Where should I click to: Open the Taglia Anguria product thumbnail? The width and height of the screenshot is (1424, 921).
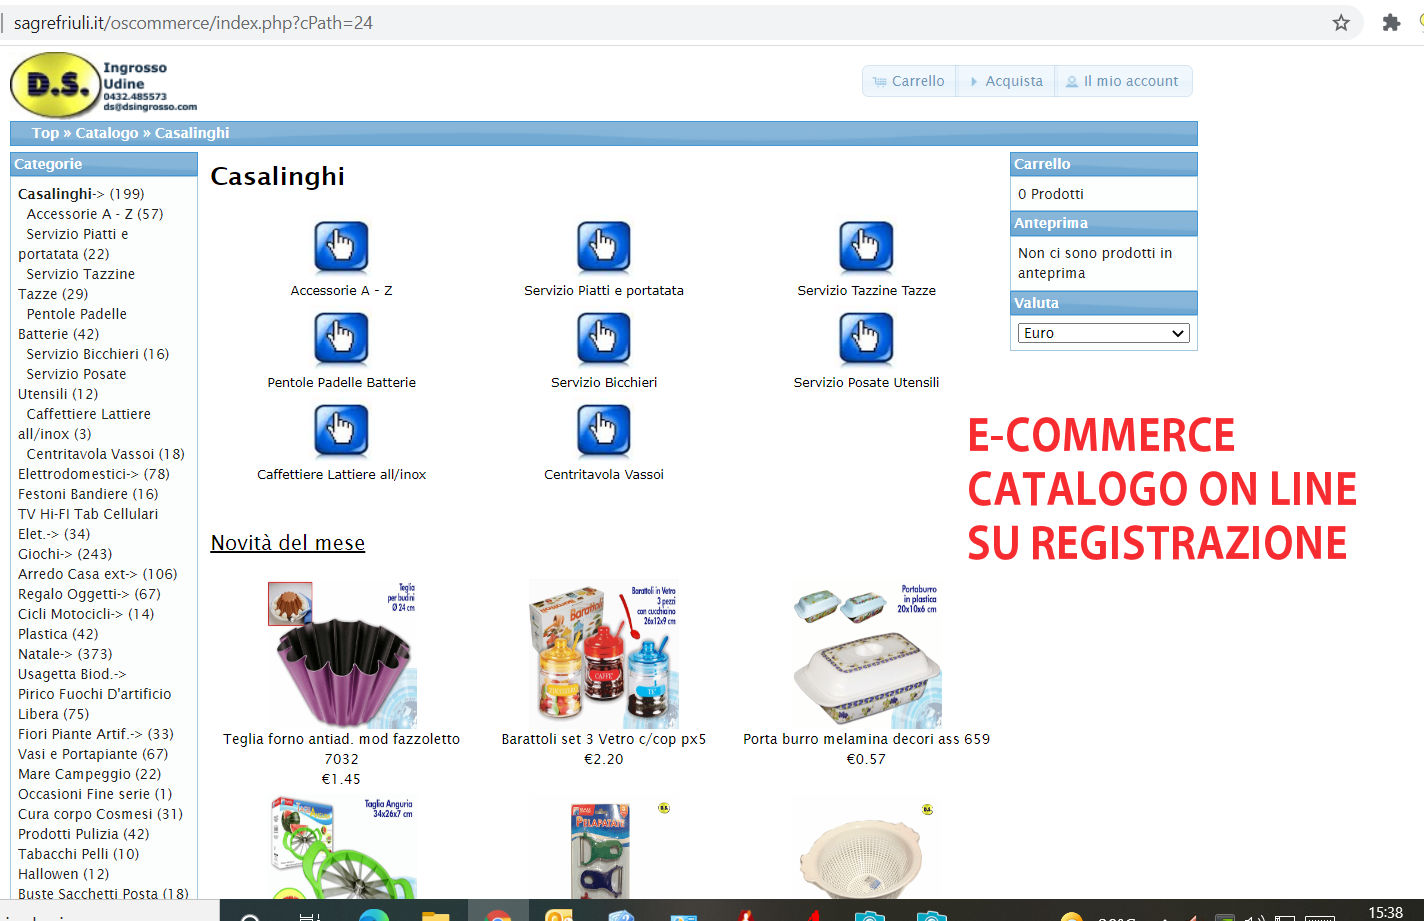[x=341, y=847]
